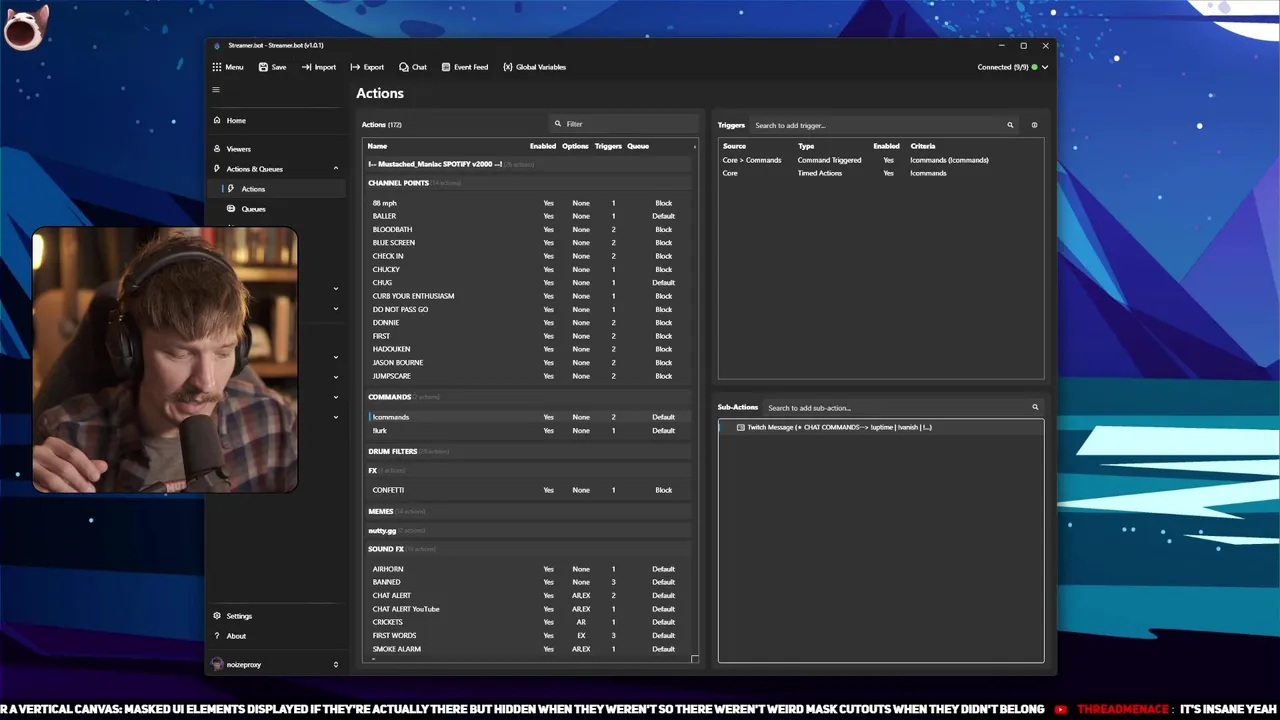Collapse the COMMANDS group header
This screenshot has height=720, width=1280.
tap(528, 397)
